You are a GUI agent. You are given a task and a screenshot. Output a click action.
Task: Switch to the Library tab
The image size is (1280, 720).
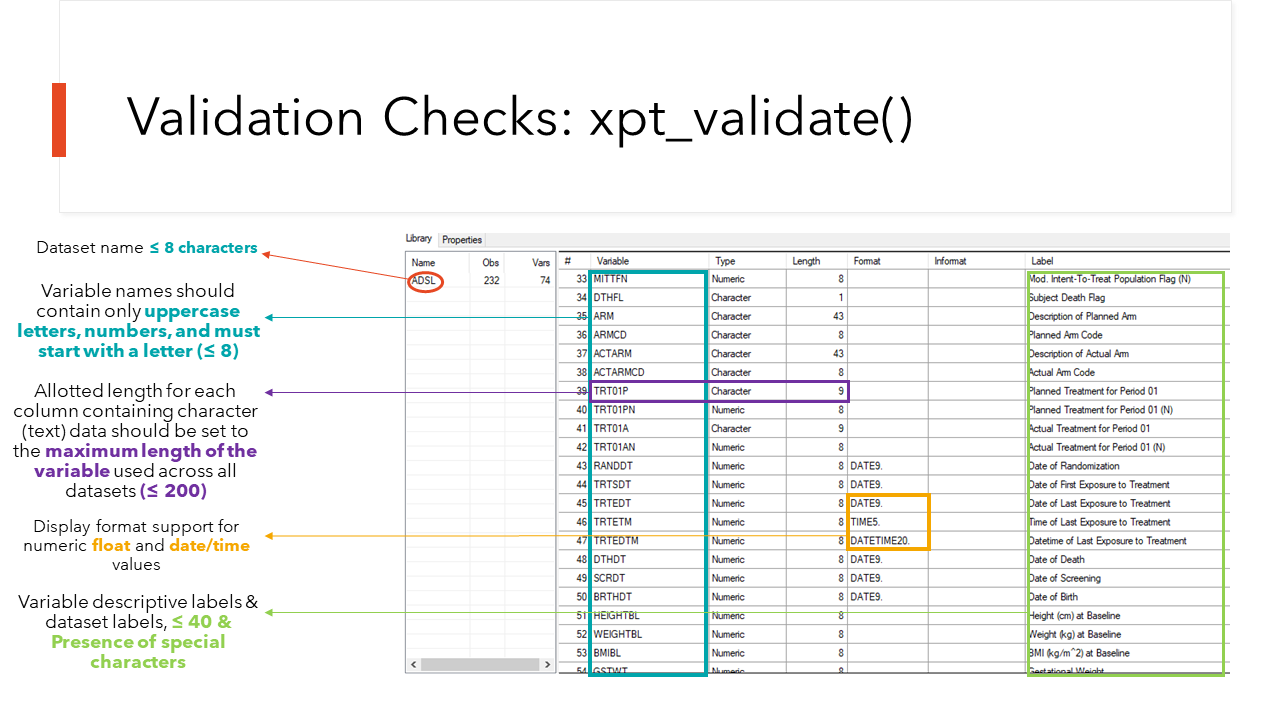click(419, 239)
